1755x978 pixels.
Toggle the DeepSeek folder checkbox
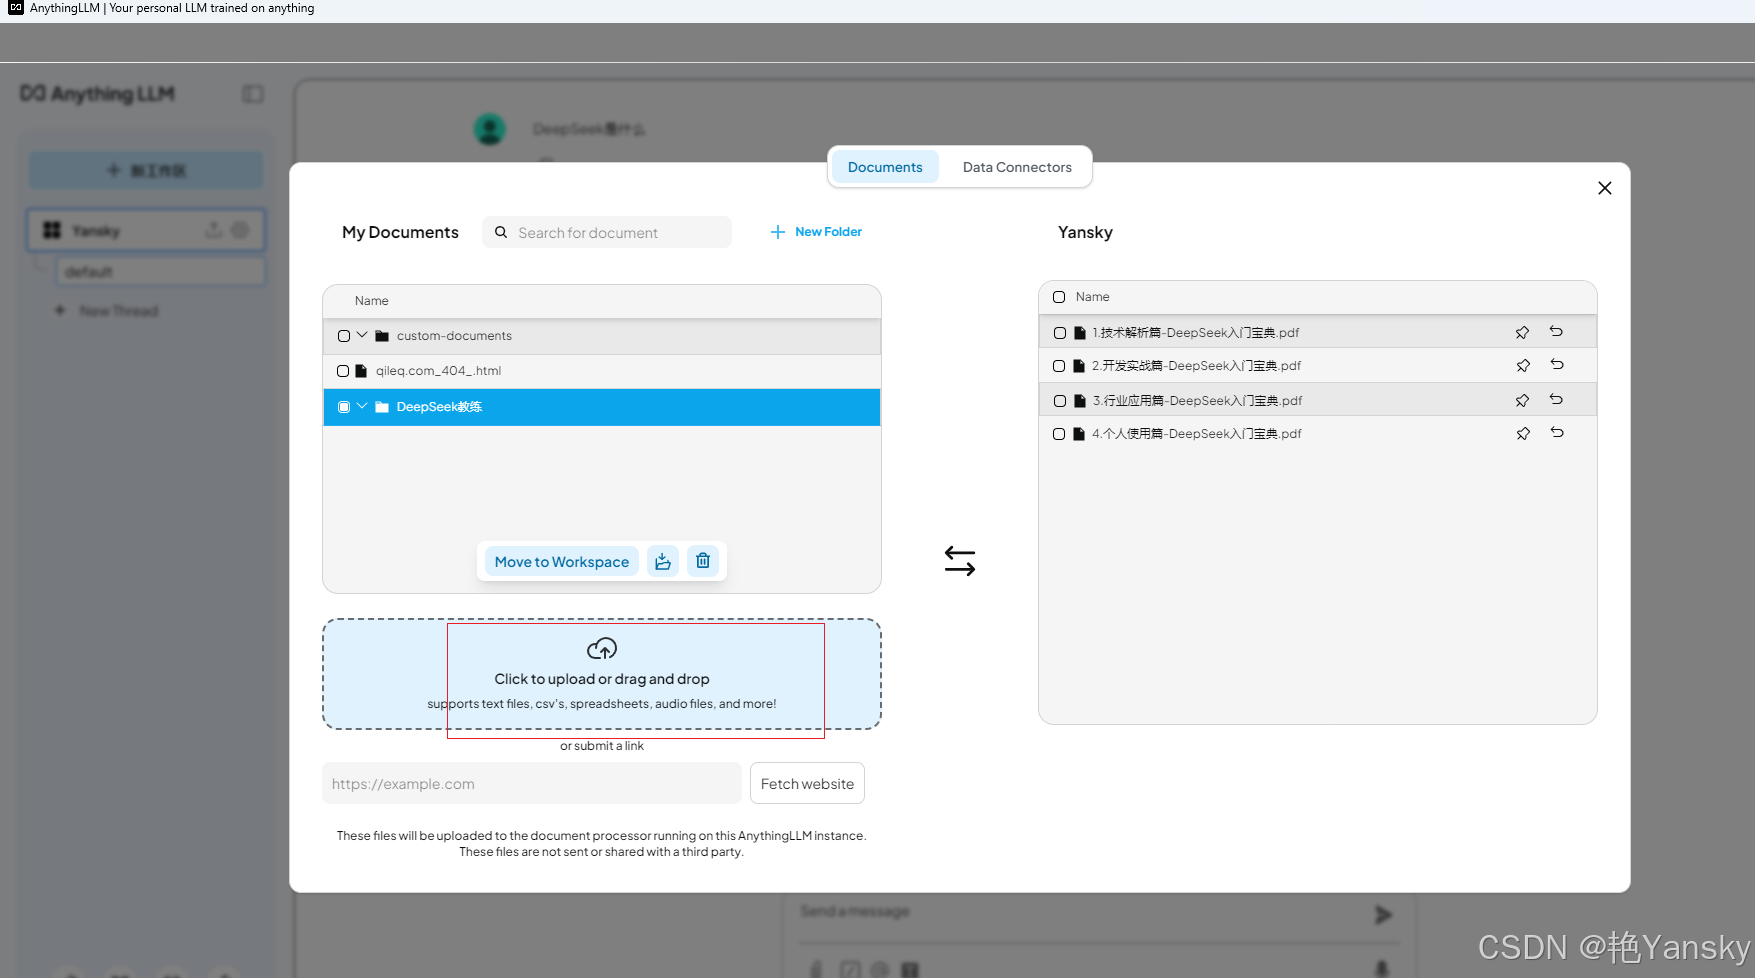click(344, 407)
